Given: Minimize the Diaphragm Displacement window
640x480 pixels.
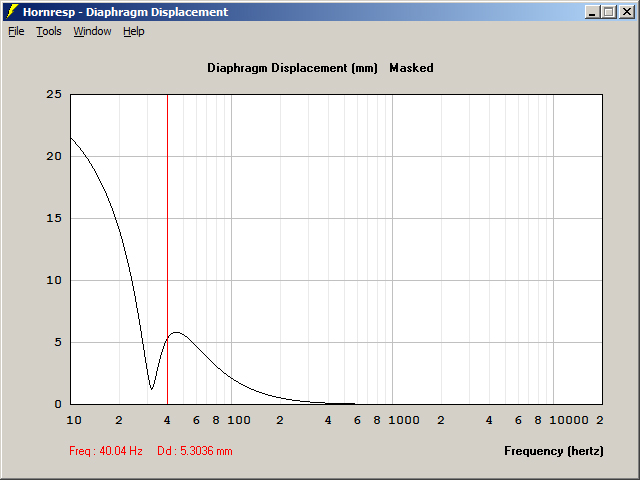Looking at the screenshot, I should pos(592,12).
